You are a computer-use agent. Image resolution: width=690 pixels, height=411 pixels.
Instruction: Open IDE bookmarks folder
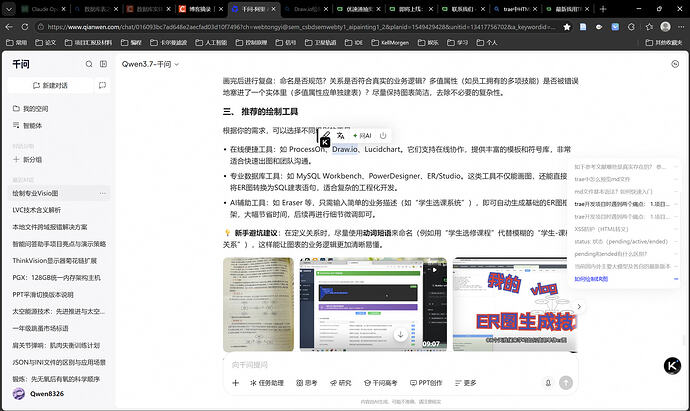coord(353,43)
